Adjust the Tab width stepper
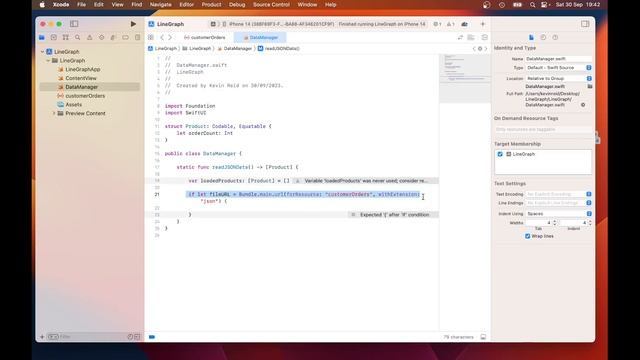This screenshot has height=360, width=640. point(554,223)
